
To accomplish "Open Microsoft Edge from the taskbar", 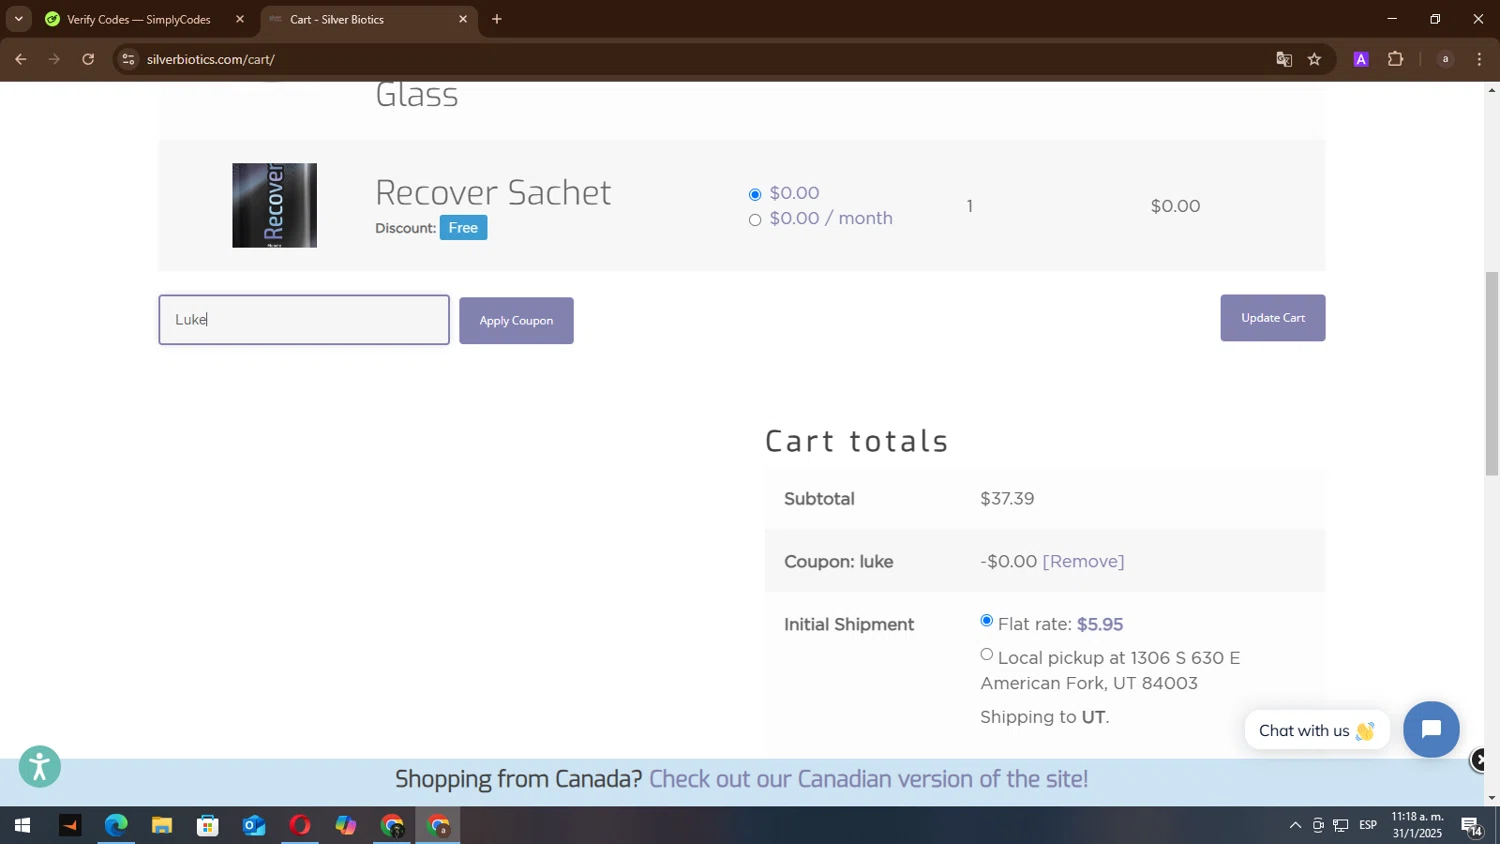I will tap(116, 826).
